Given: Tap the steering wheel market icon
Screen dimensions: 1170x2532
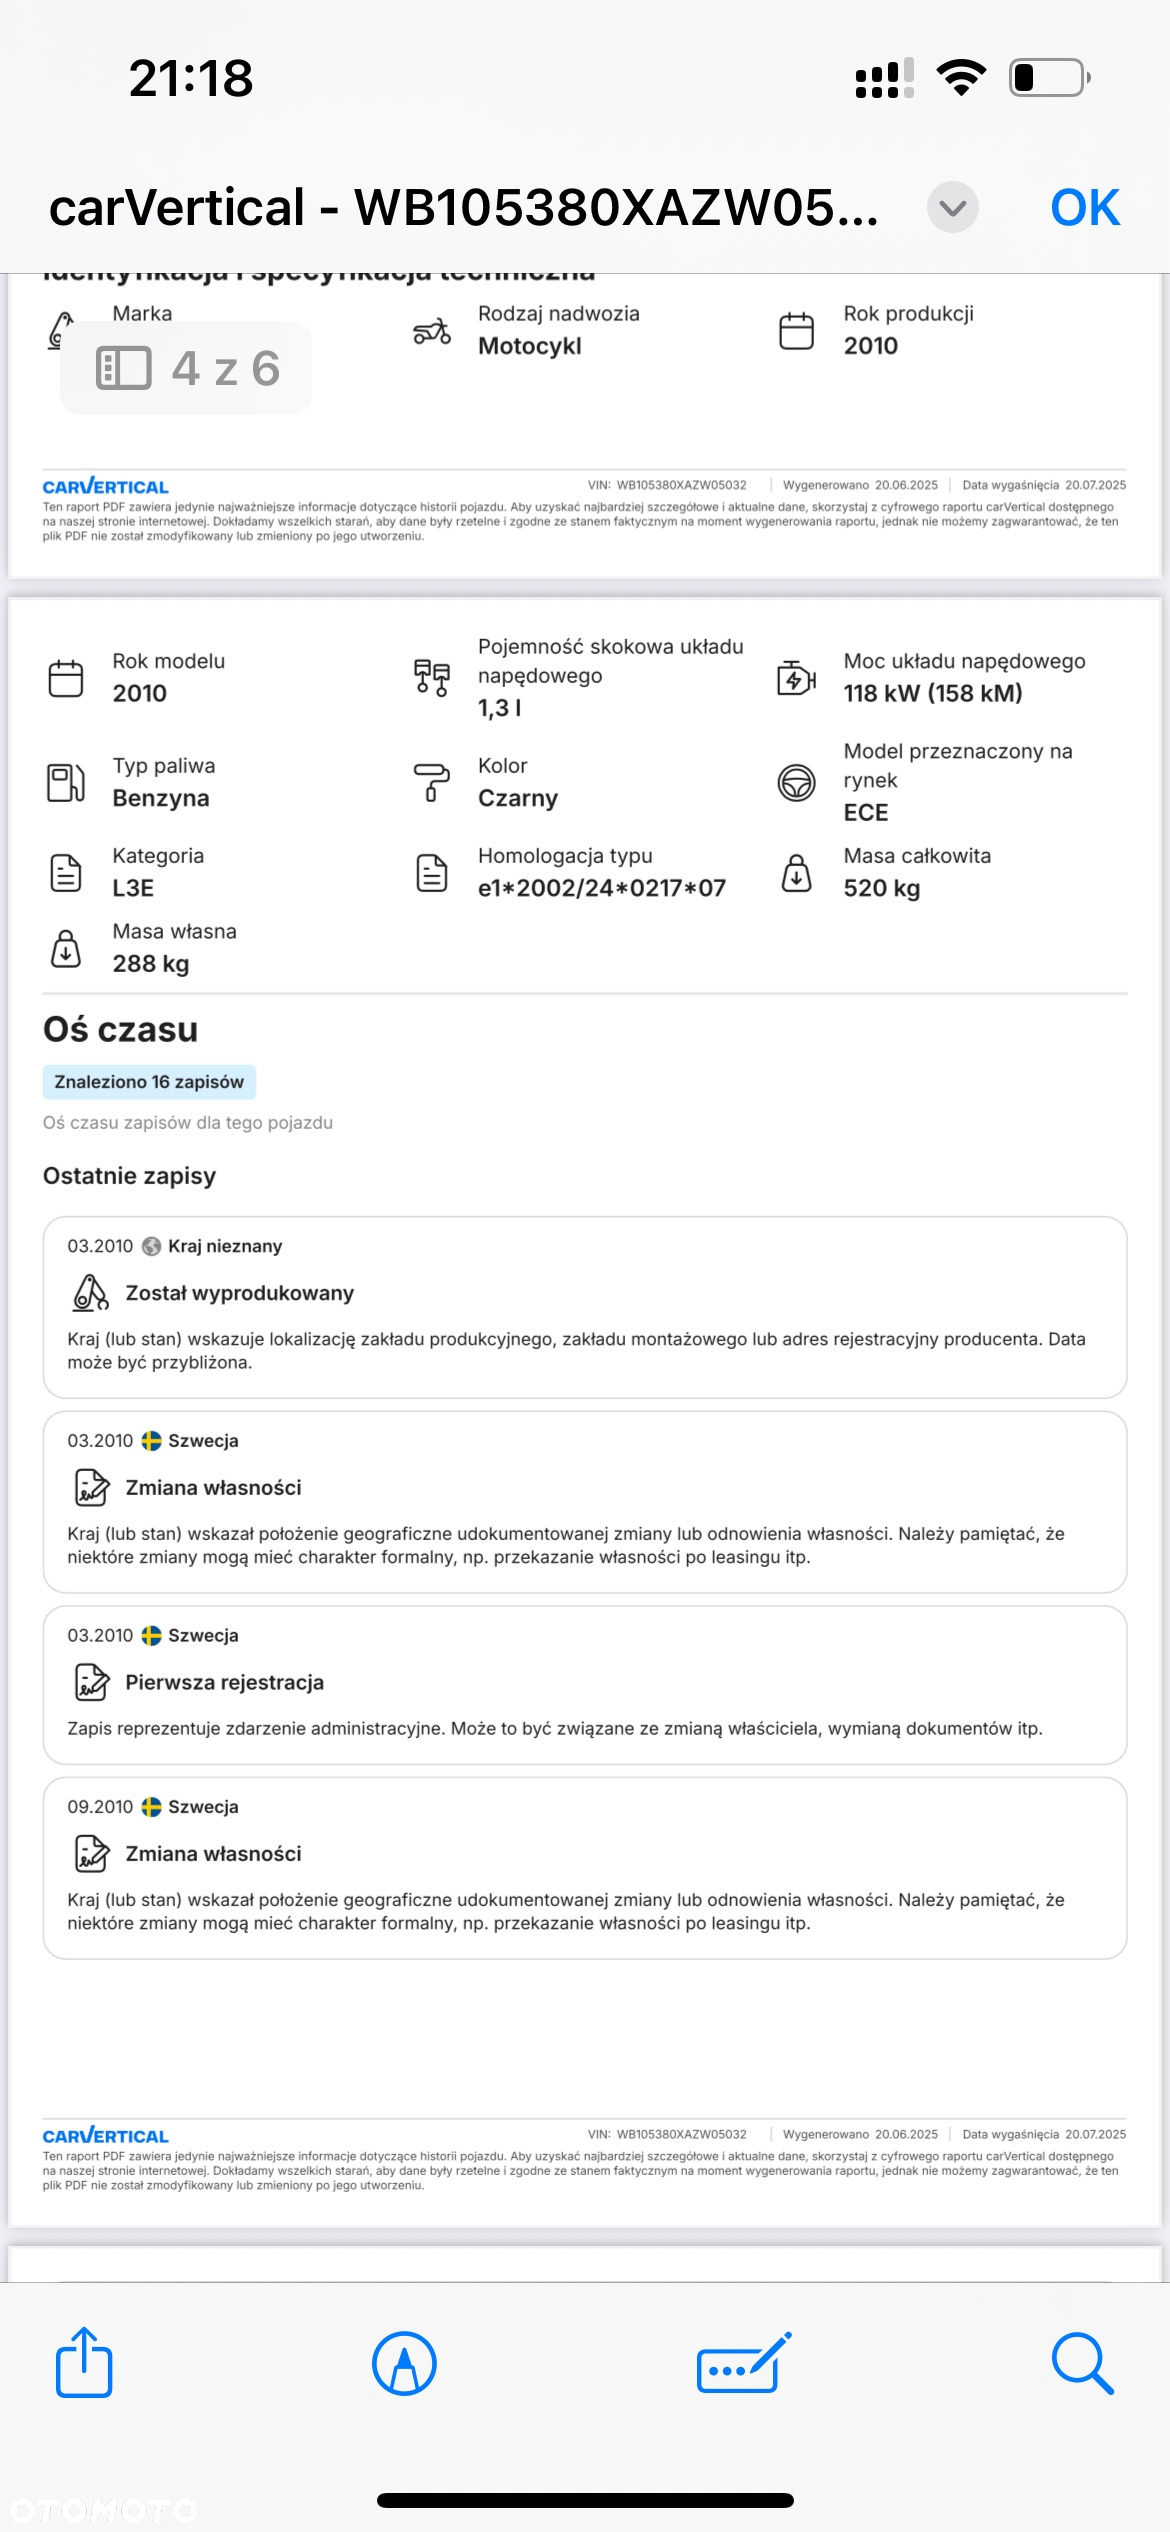Looking at the screenshot, I should [797, 782].
